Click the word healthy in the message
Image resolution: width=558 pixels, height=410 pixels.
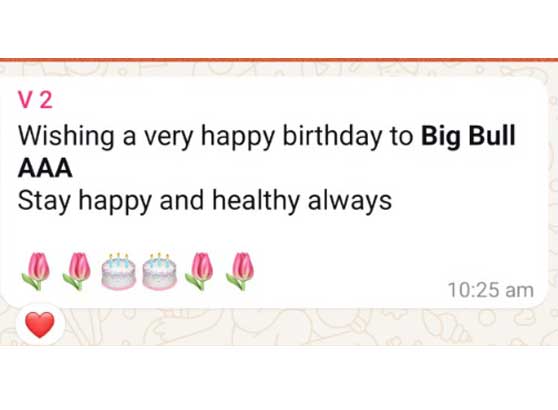pyautogui.click(x=256, y=201)
